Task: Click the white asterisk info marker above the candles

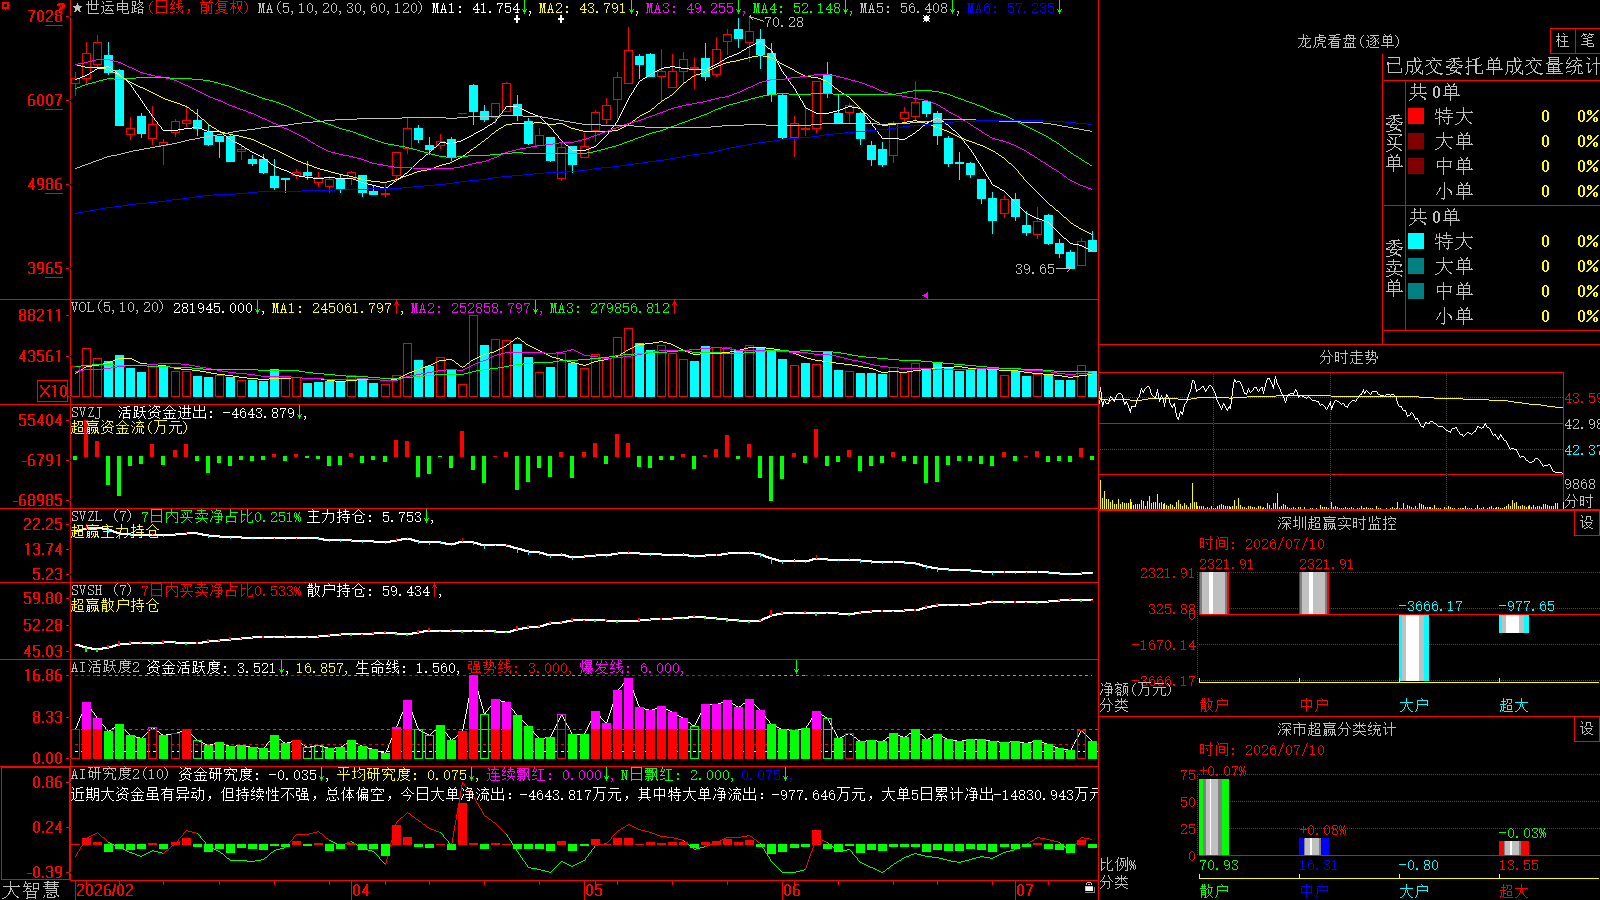Action: coord(926,19)
